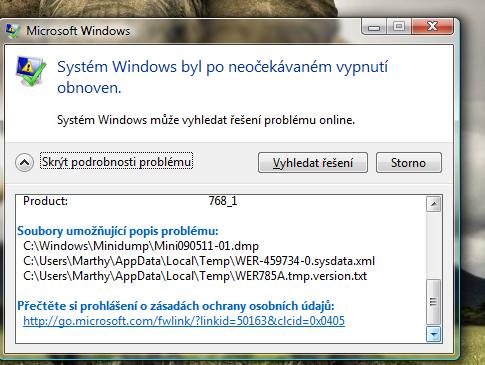Cancel with the Storno button

pos(409,163)
